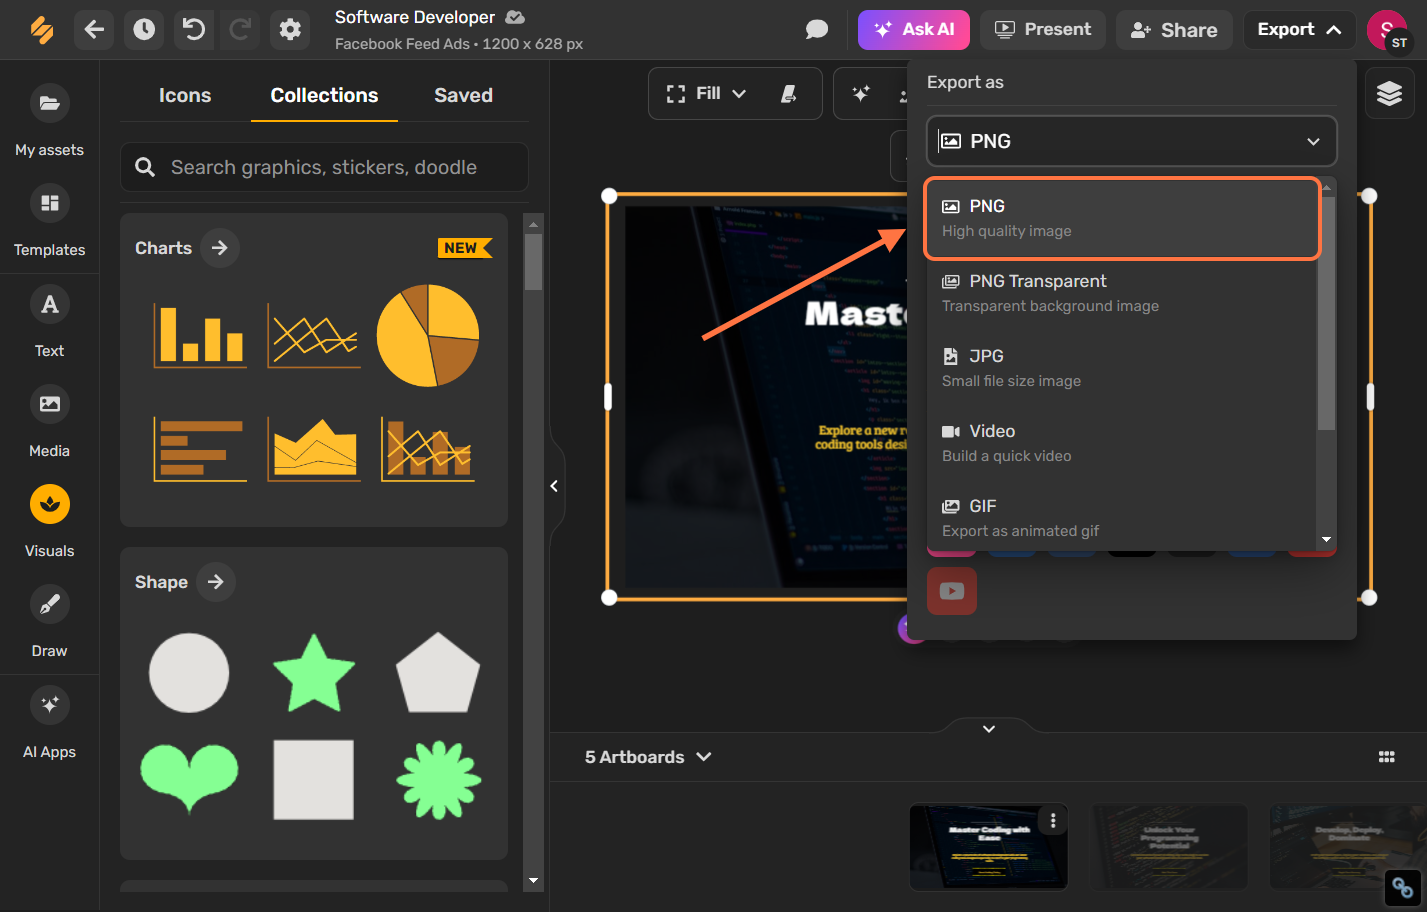Expand the 5 Artboards dropdown
The image size is (1427, 912).
(648, 757)
